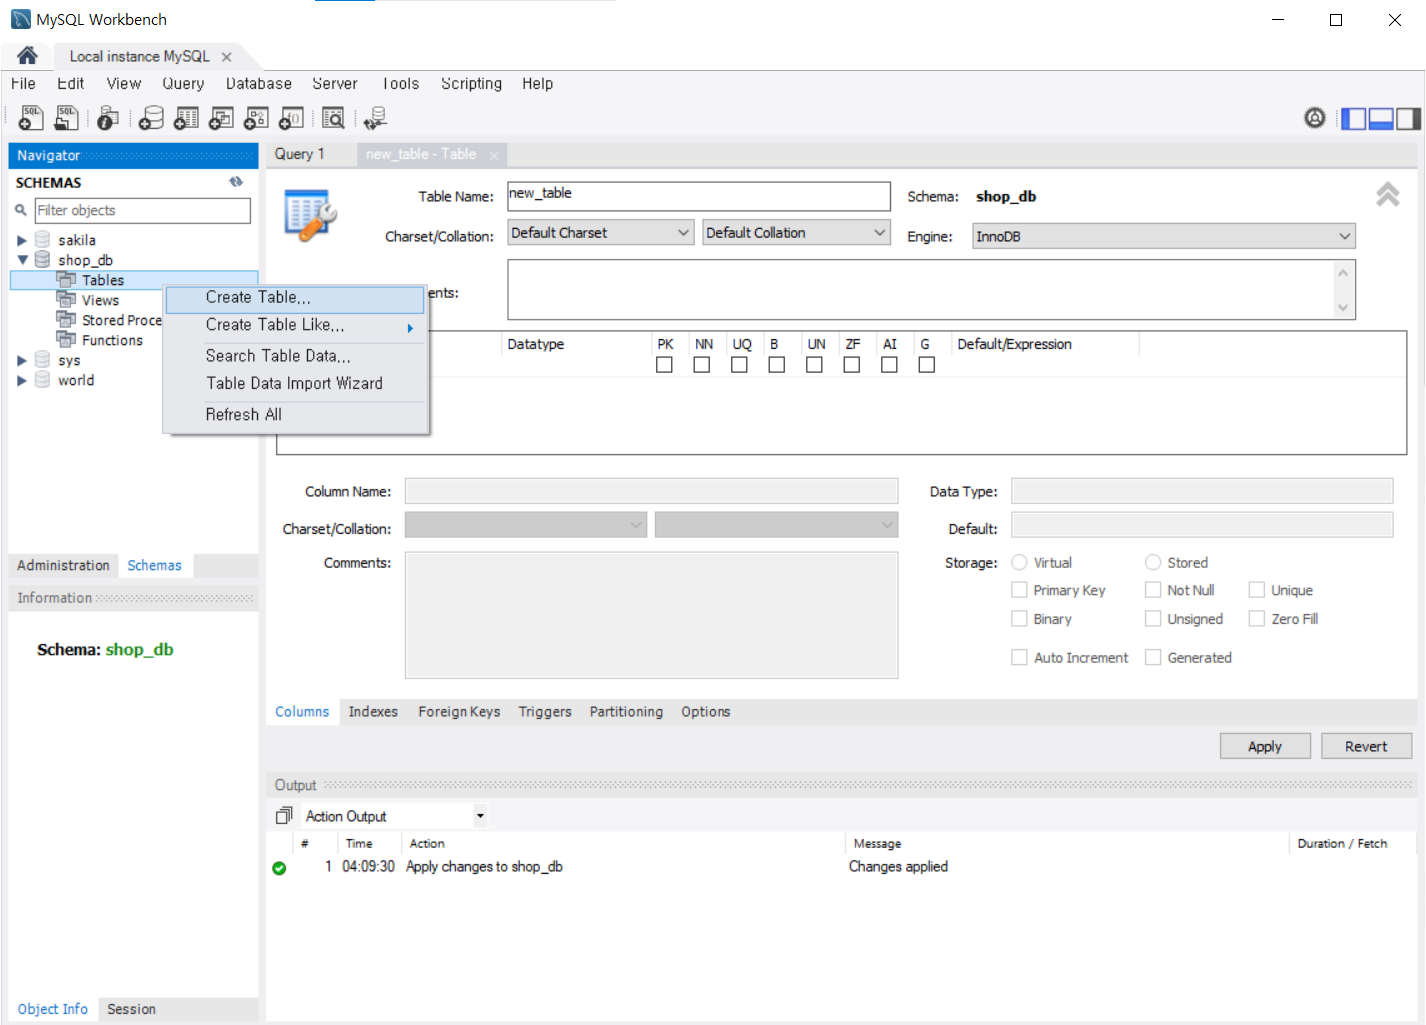1426x1025 pixels.
Task: Click the copy output icon
Action: point(284,816)
